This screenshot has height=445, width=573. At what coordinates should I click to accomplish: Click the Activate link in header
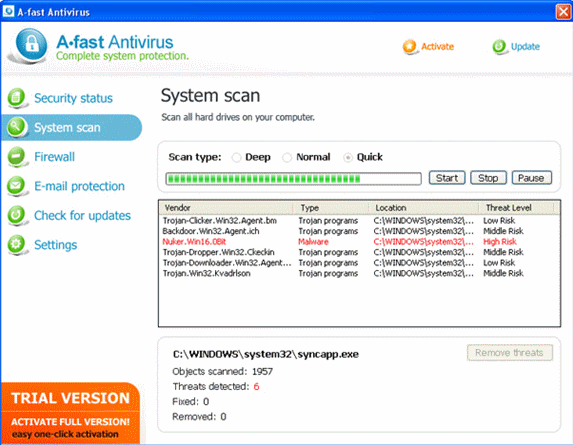(437, 46)
